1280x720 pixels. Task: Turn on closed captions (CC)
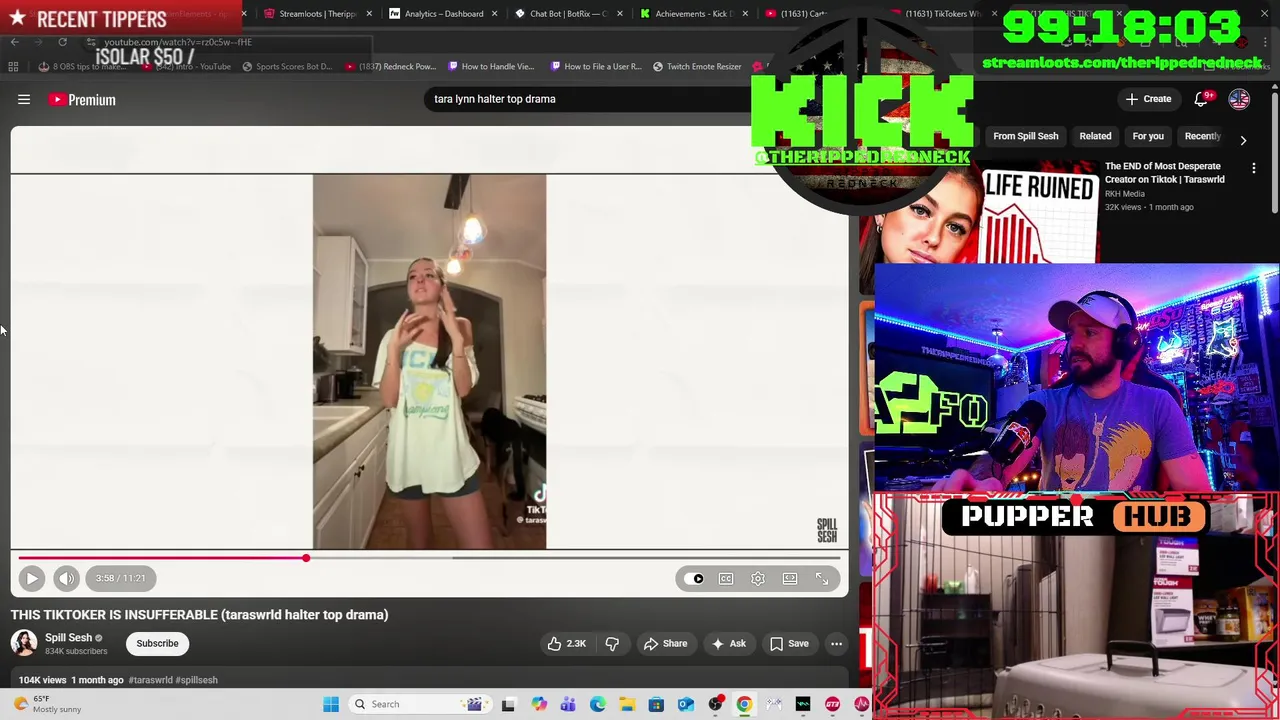(726, 578)
